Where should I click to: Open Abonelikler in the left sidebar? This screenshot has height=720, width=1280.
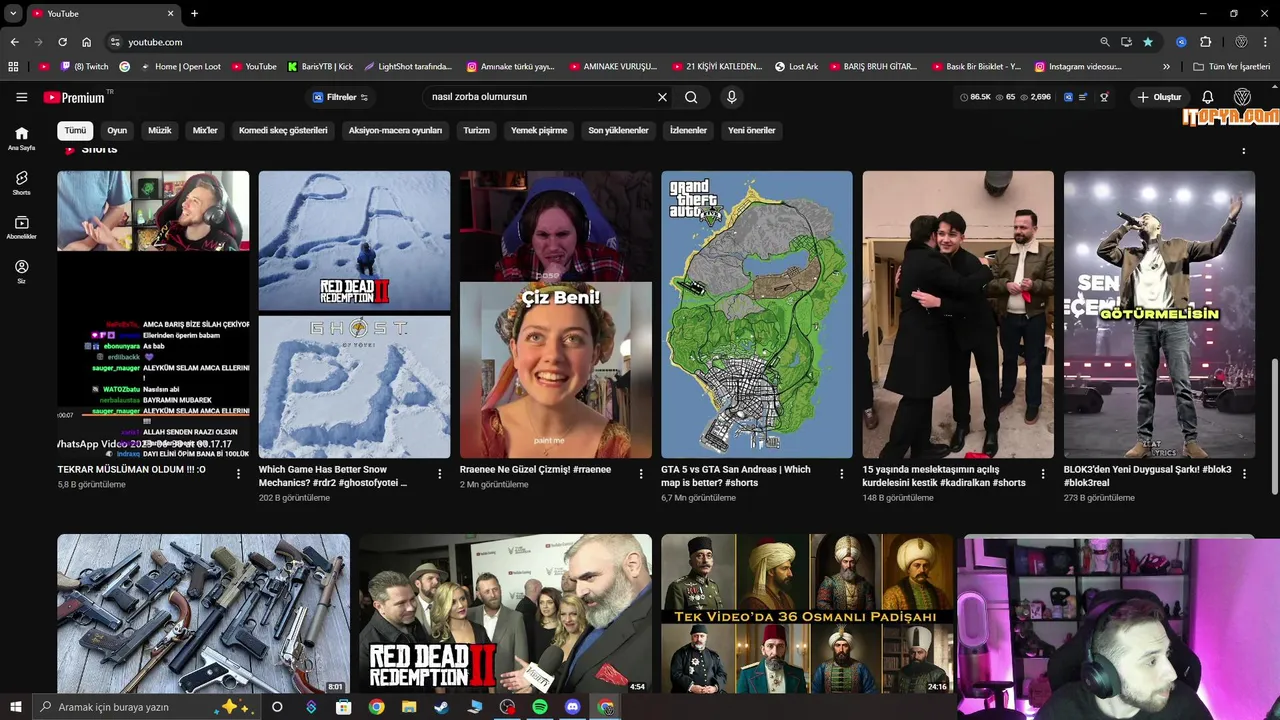21,228
